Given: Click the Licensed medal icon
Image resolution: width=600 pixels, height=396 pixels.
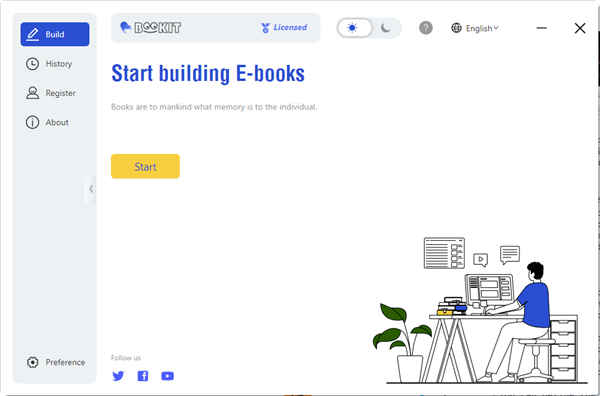Looking at the screenshot, I should pyautogui.click(x=265, y=28).
